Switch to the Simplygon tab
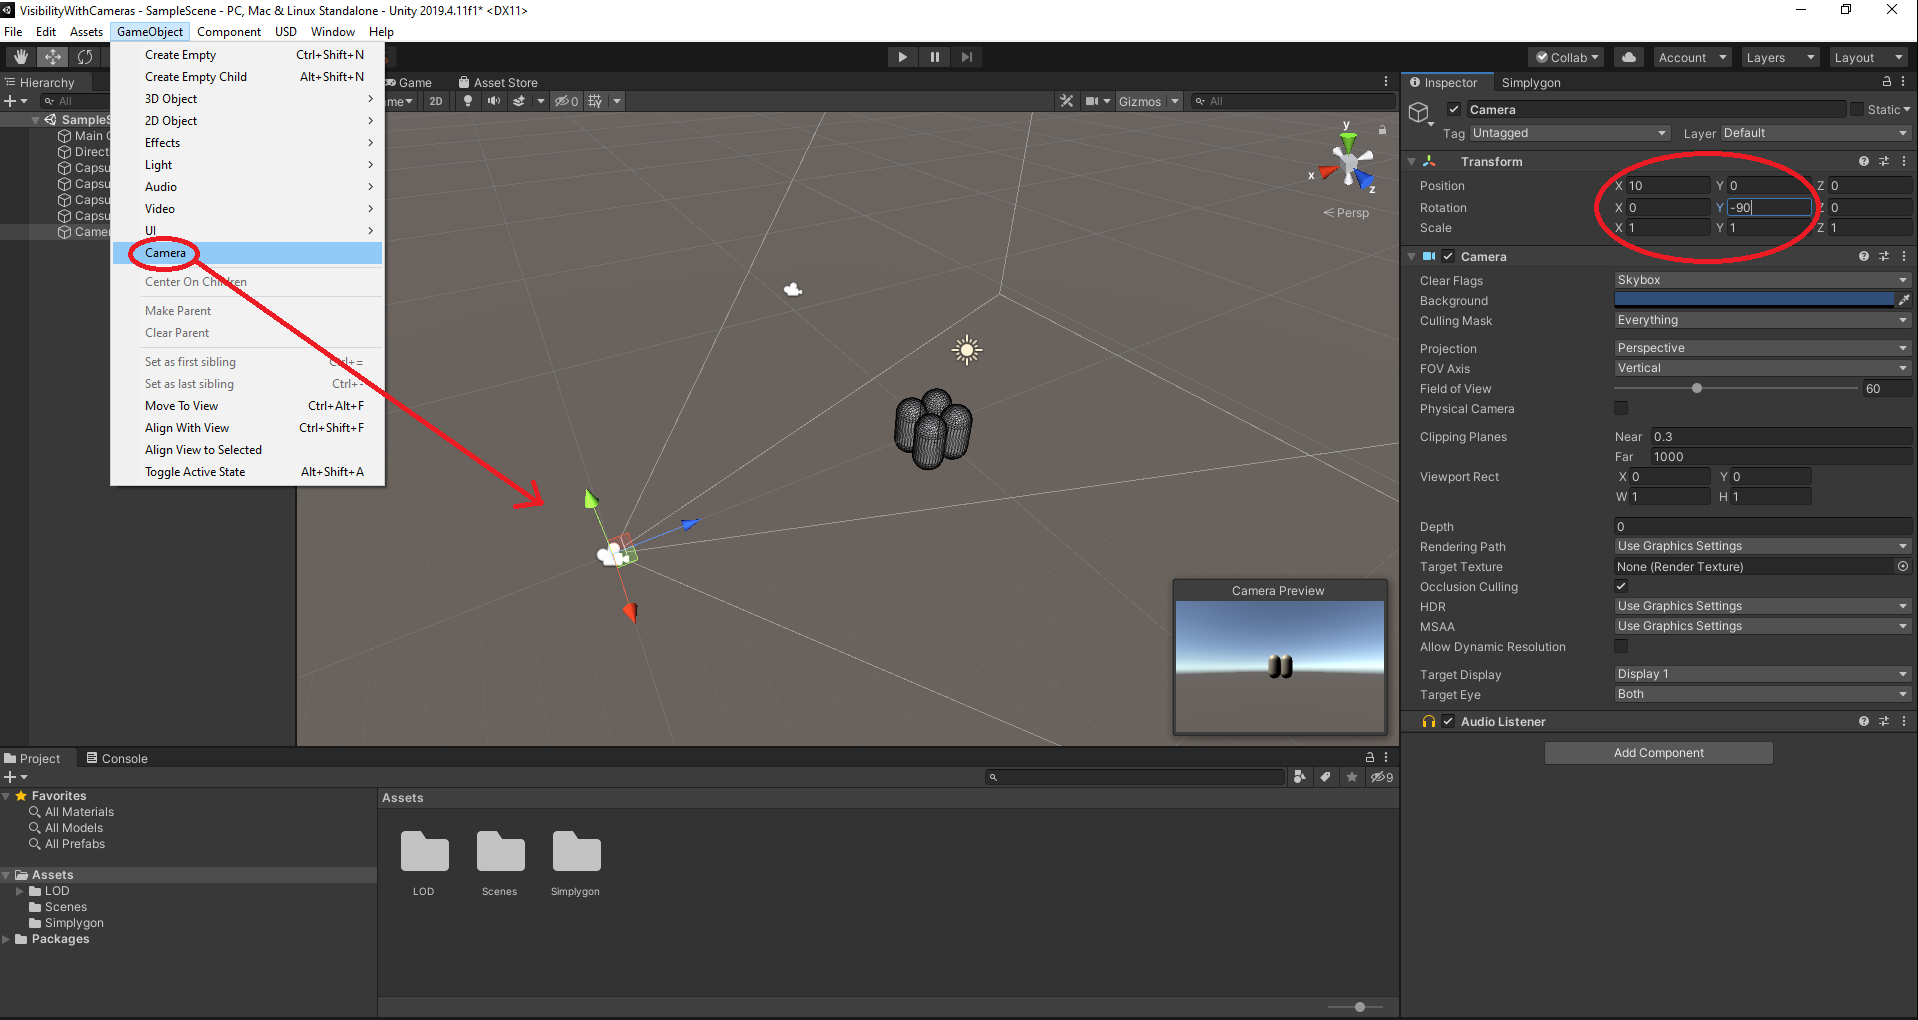 [1530, 82]
